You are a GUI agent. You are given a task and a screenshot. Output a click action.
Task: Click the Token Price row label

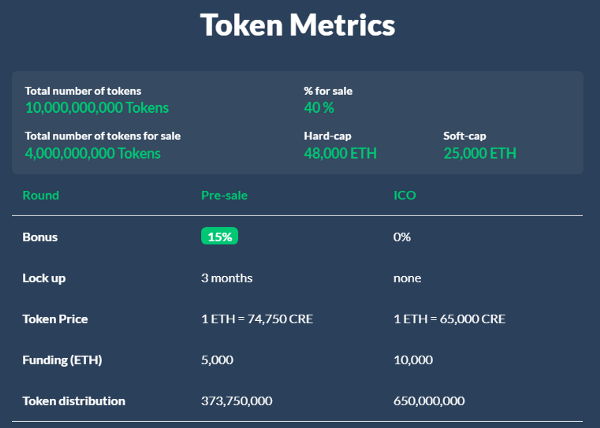(55, 319)
